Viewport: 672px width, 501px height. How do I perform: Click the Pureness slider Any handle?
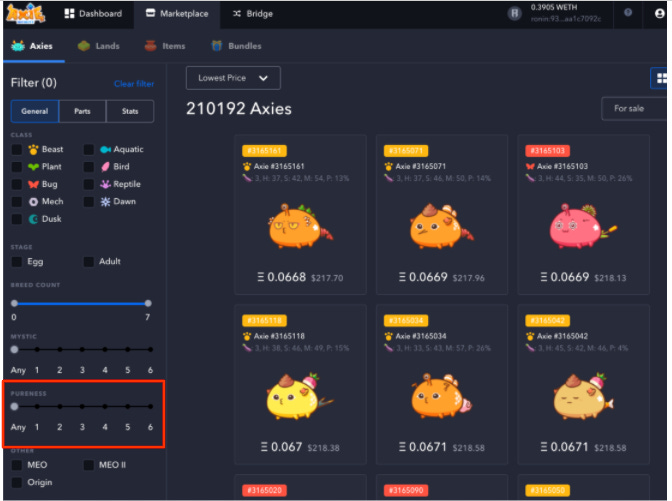15,407
